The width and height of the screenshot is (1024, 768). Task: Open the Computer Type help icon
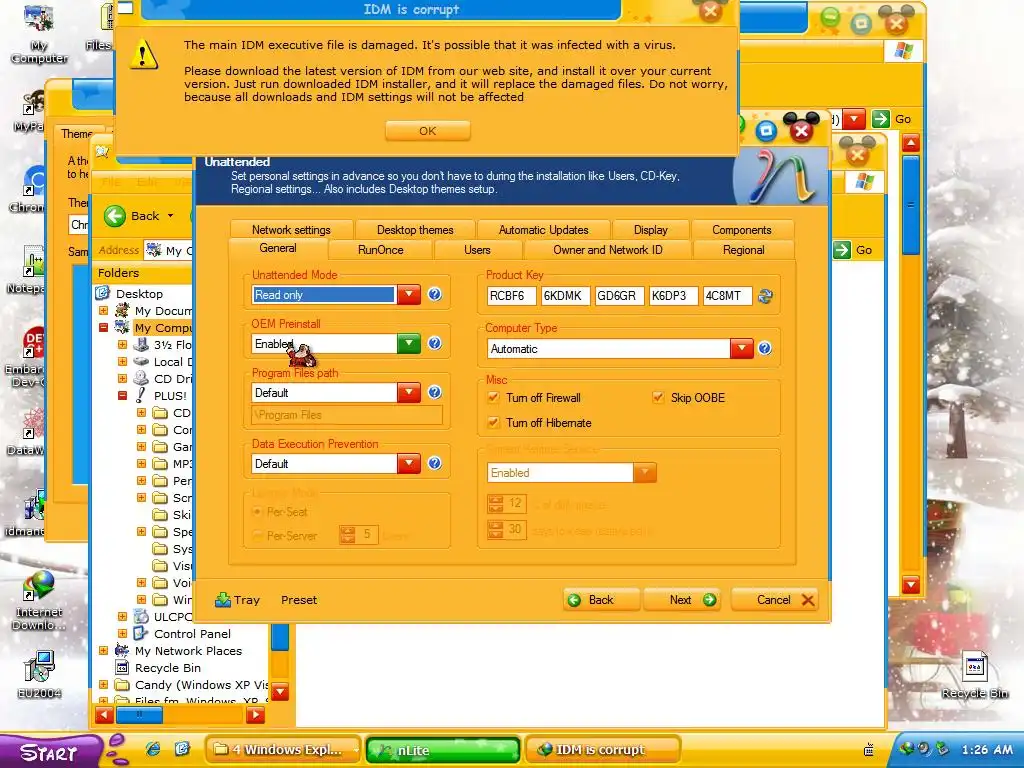pyautogui.click(x=765, y=349)
